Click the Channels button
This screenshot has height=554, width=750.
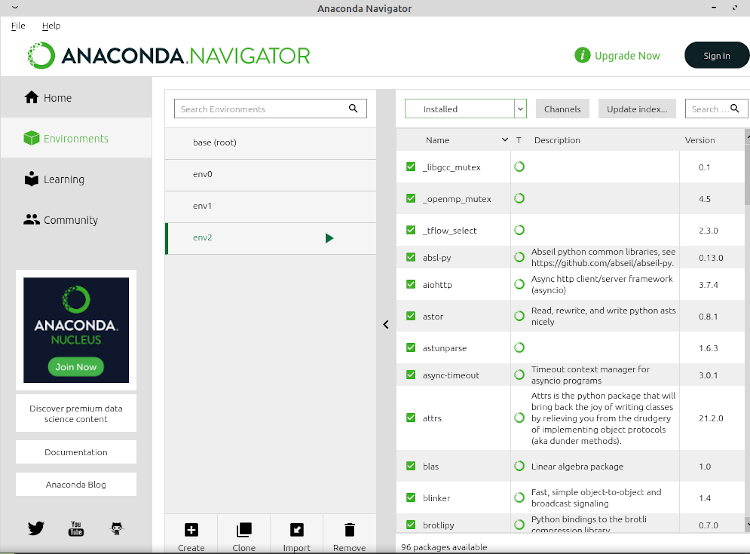(562, 109)
